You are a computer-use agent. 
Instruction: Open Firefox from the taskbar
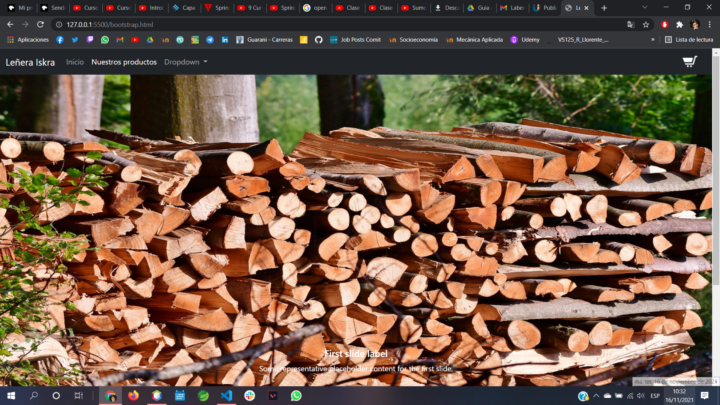pyautogui.click(x=133, y=395)
